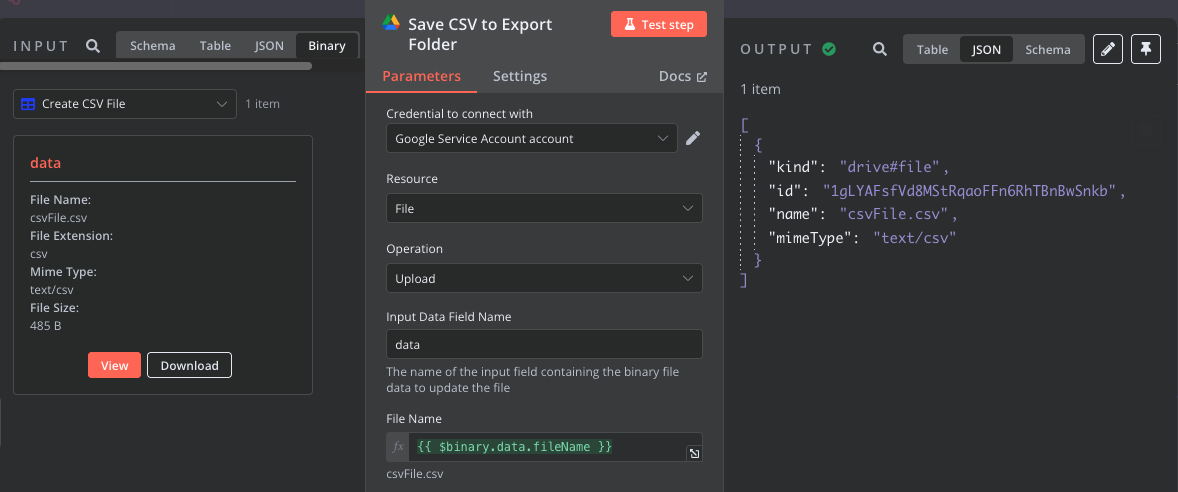Switch output view to Table
This screenshot has width=1178, height=492.
pyautogui.click(x=932, y=49)
